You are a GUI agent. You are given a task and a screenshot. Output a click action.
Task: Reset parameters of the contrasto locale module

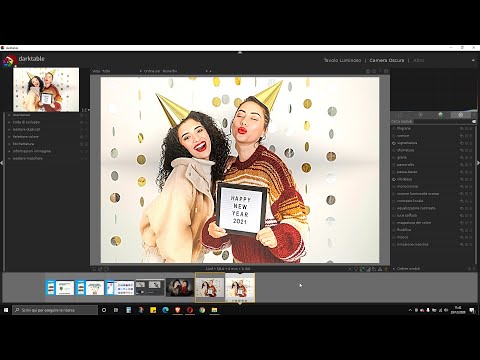coord(466,201)
